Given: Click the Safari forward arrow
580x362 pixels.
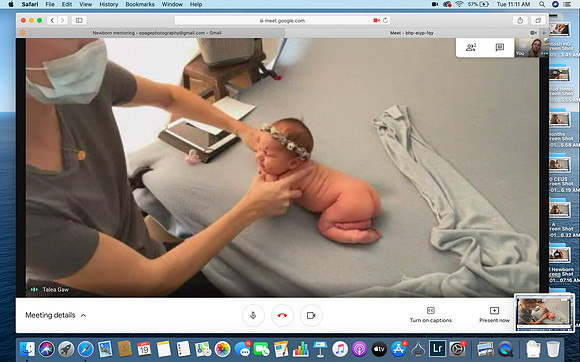Looking at the screenshot, I should click(63, 20).
